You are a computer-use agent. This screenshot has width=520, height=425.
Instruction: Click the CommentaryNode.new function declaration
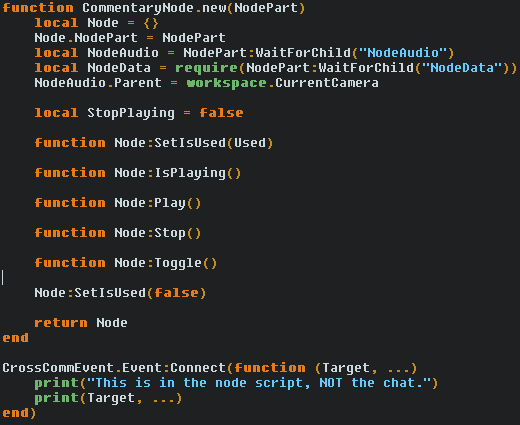[154, 8]
